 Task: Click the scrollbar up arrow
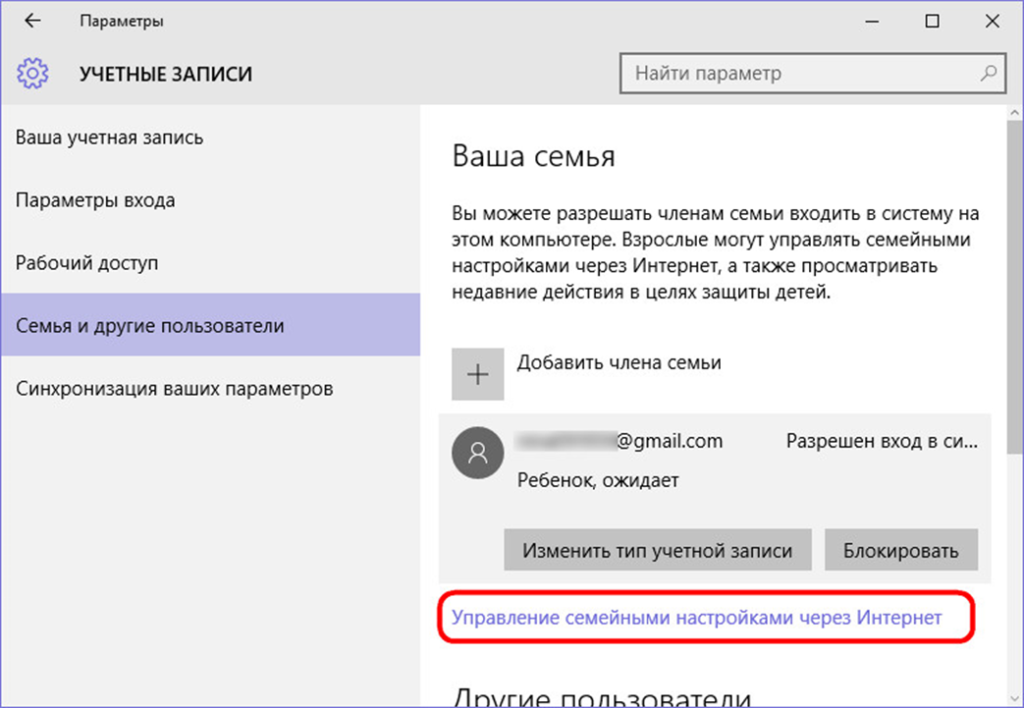pyautogui.click(x=1015, y=113)
